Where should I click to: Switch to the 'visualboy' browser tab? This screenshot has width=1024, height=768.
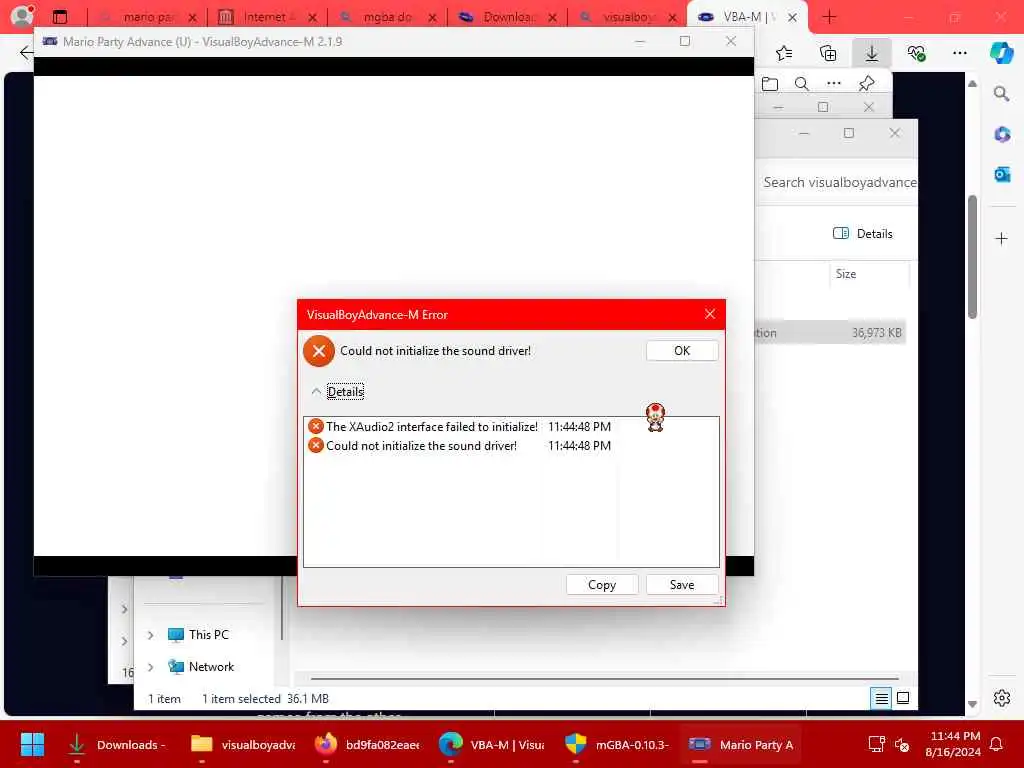(x=627, y=17)
